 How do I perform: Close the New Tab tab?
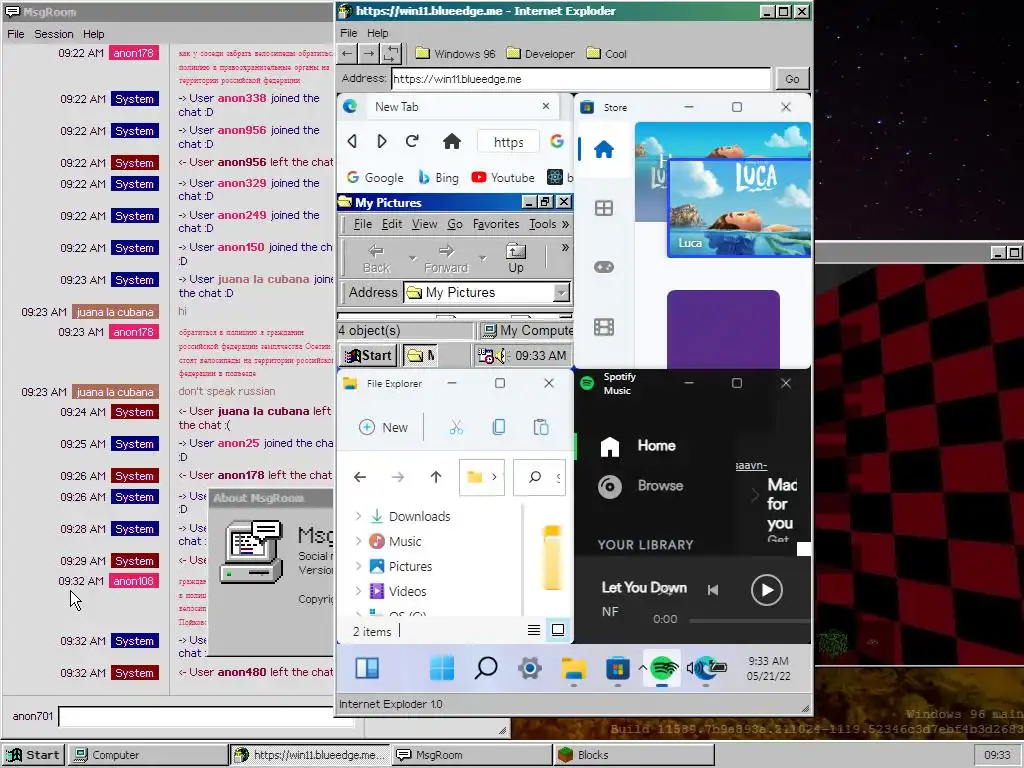(x=546, y=106)
